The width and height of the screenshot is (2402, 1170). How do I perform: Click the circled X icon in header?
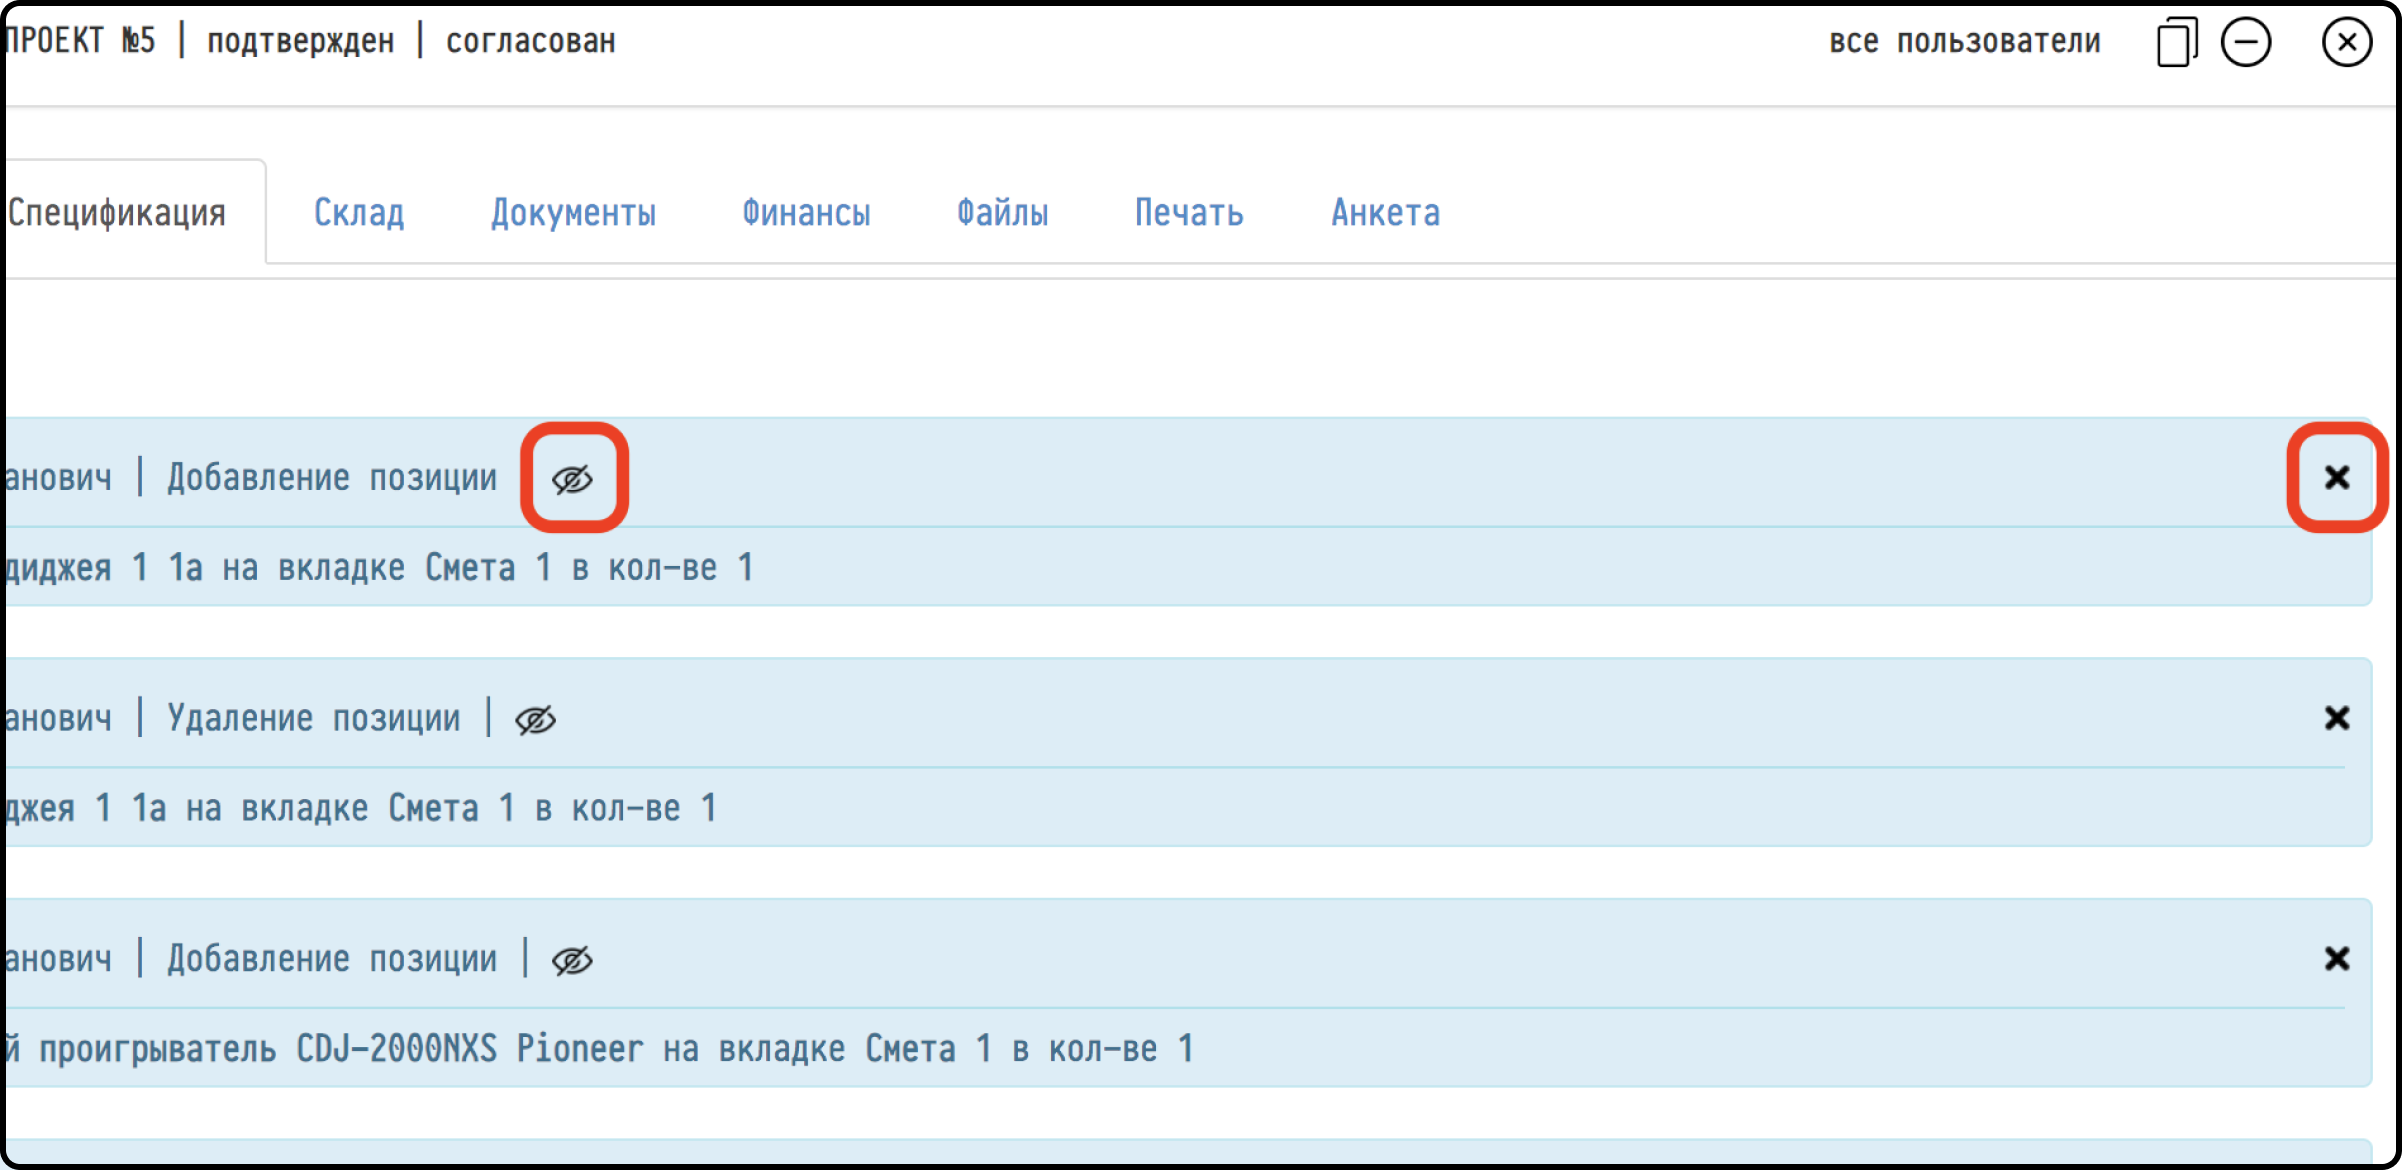tap(2346, 42)
